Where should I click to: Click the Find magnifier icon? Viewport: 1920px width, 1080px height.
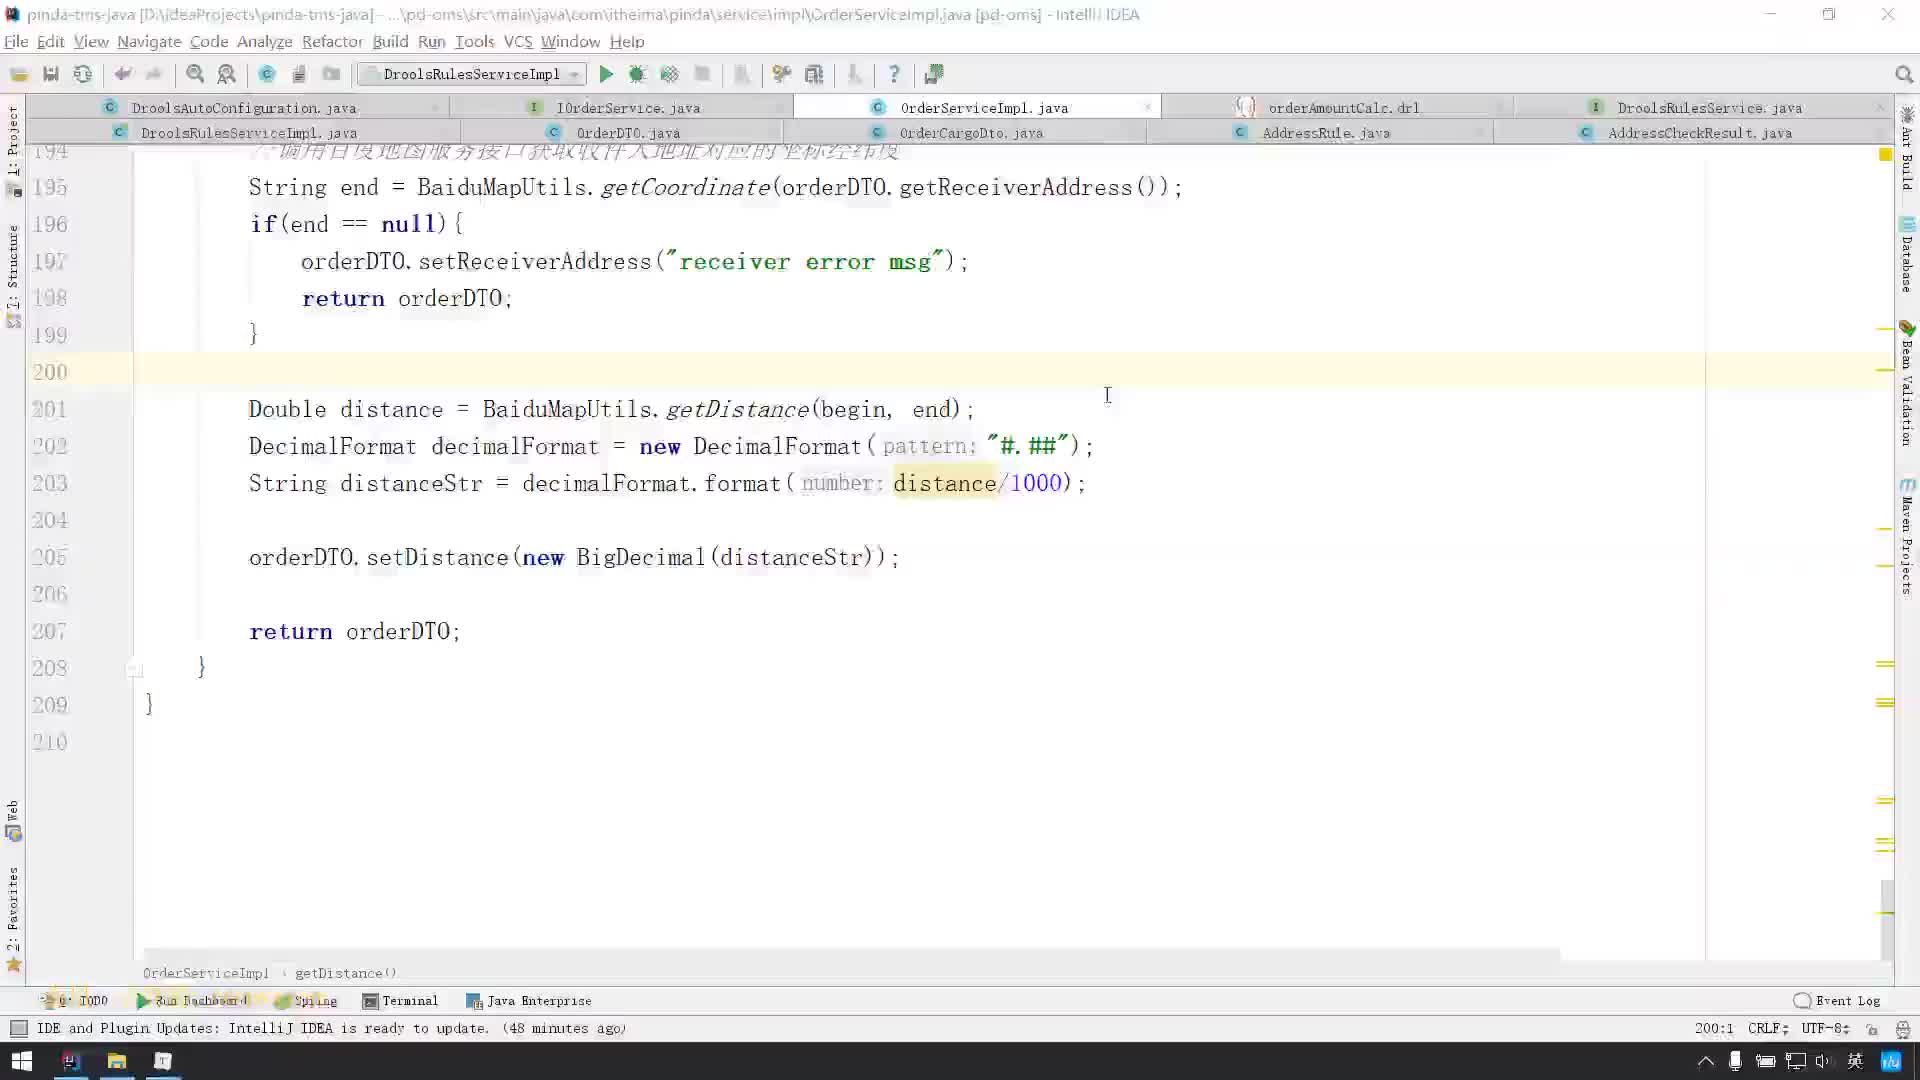(x=195, y=74)
